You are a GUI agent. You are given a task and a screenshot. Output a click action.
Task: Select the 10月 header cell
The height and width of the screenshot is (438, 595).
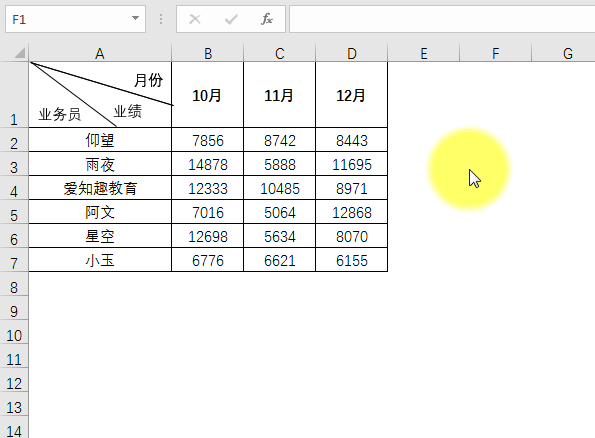click(x=207, y=95)
